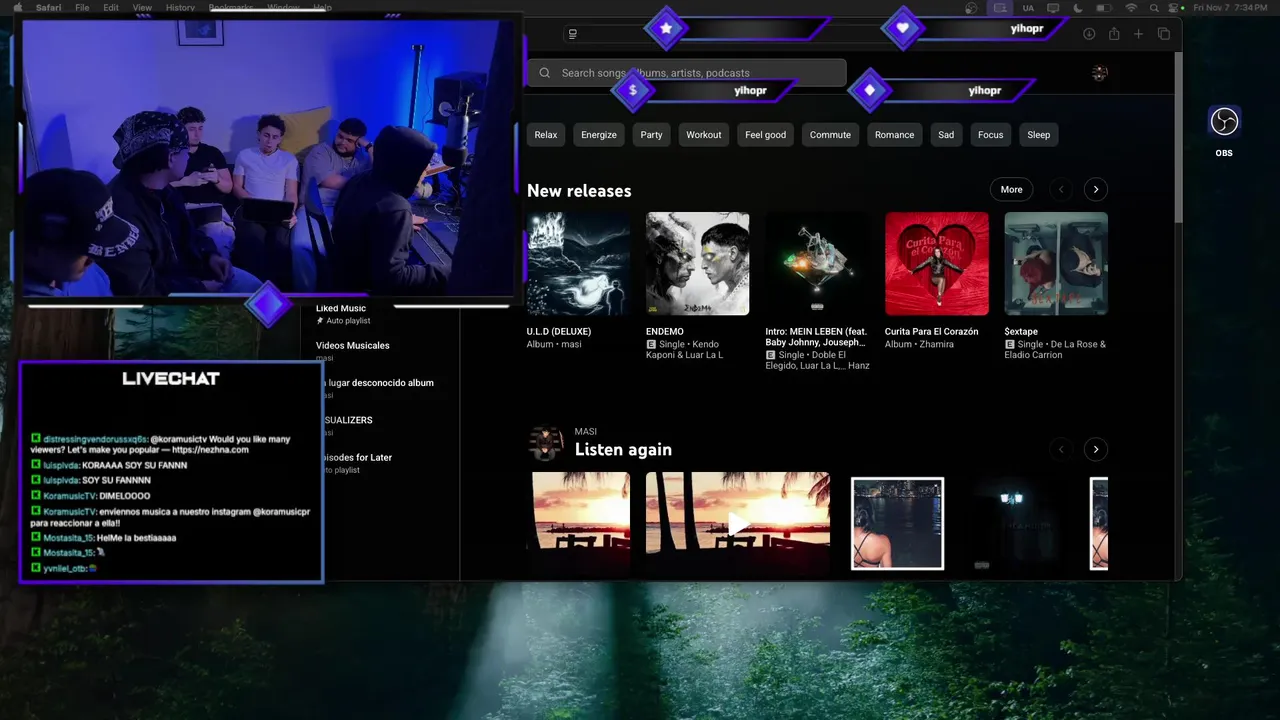Select the Sleep mood chip
This screenshot has height=720, width=1280.
click(x=1038, y=135)
